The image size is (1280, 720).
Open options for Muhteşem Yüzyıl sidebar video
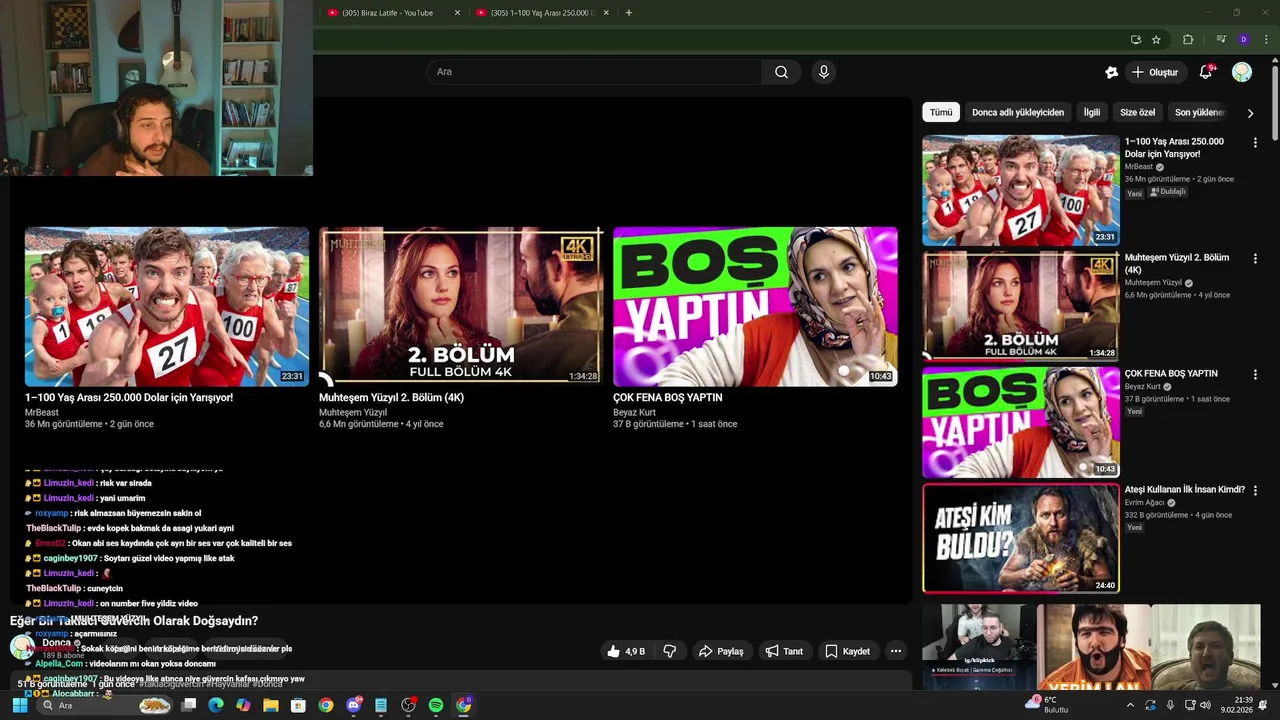coord(1255,259)
